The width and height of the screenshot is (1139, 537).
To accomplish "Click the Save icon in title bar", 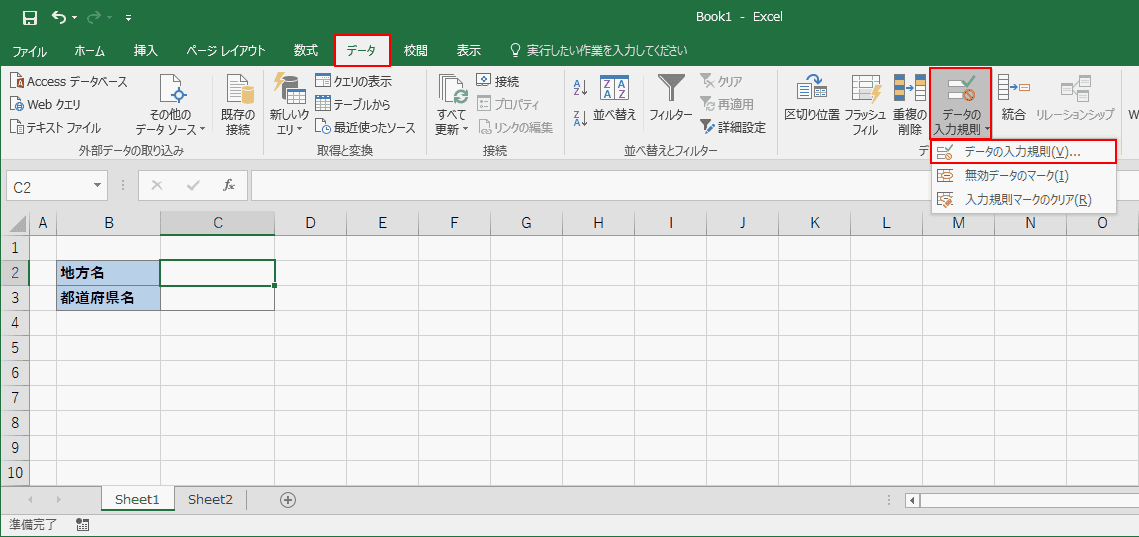I will click(30, 17).
